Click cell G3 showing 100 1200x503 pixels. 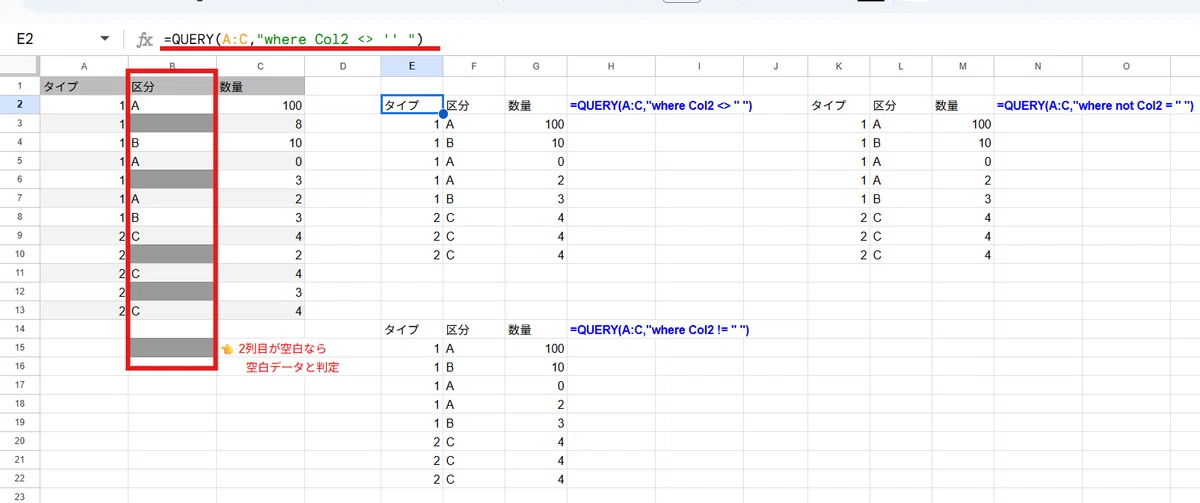(536, 123)
